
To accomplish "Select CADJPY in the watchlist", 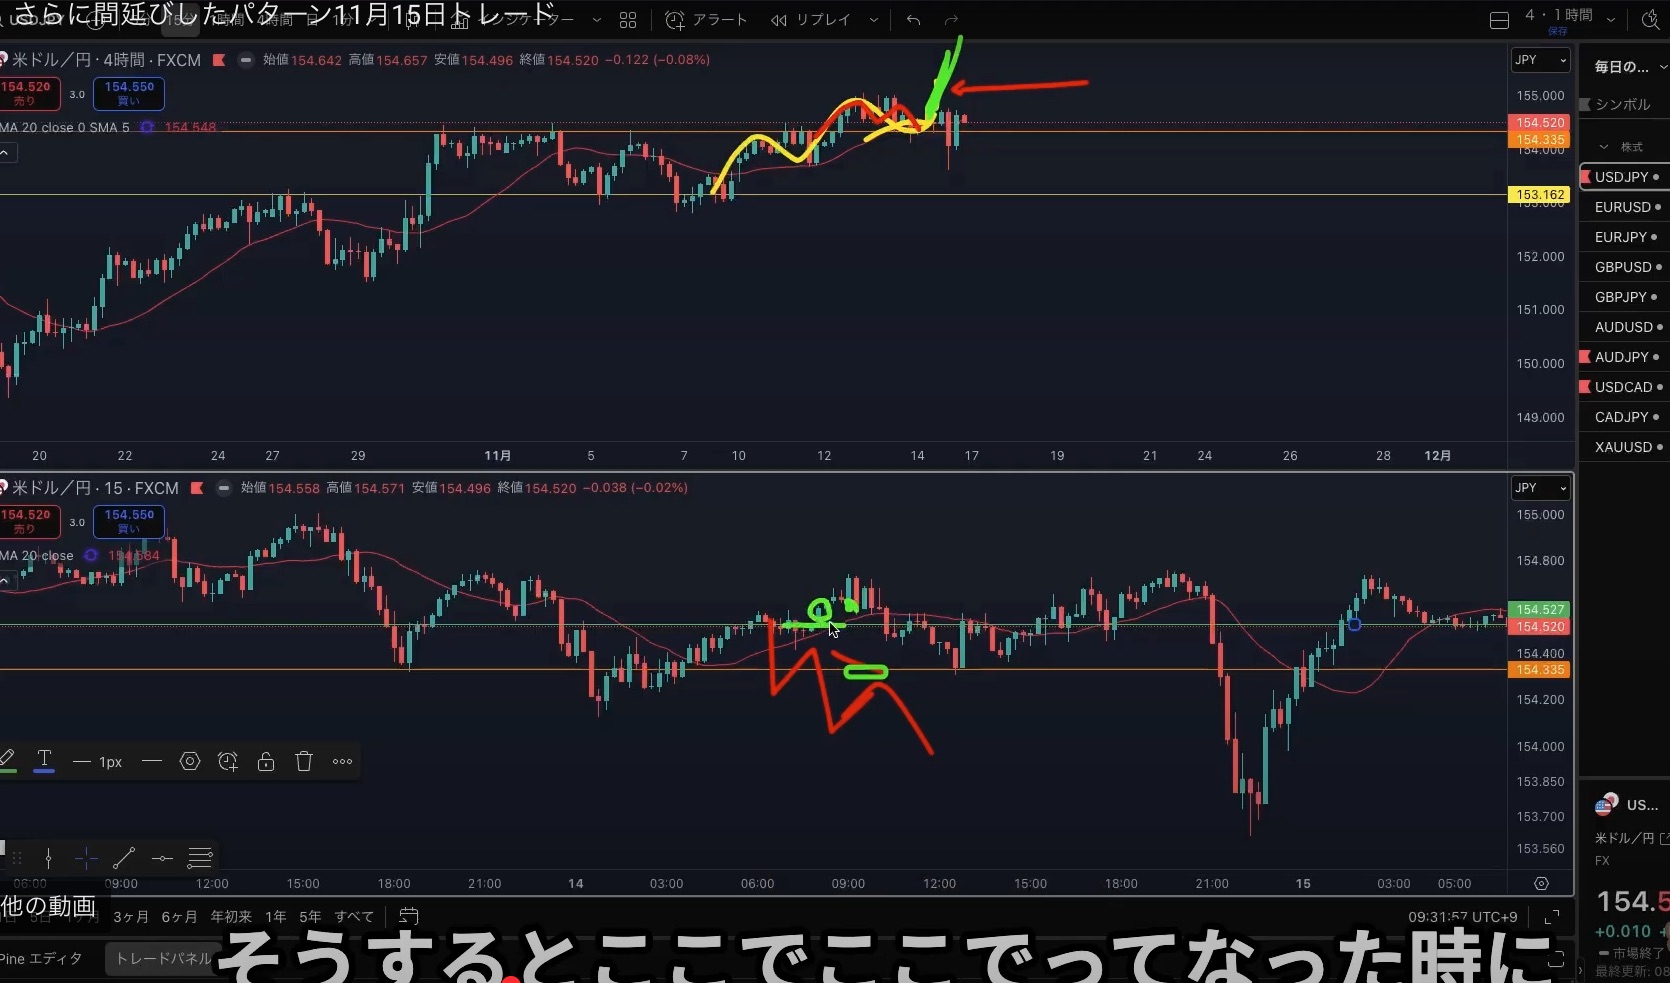I will [1624, 417].
